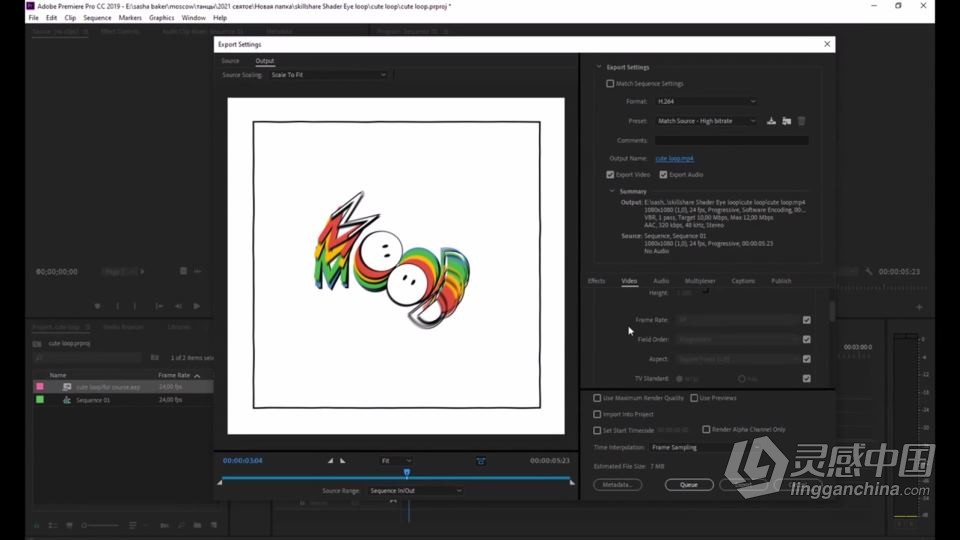
Task: Set In Point marker icon
Action: point(331,460)
